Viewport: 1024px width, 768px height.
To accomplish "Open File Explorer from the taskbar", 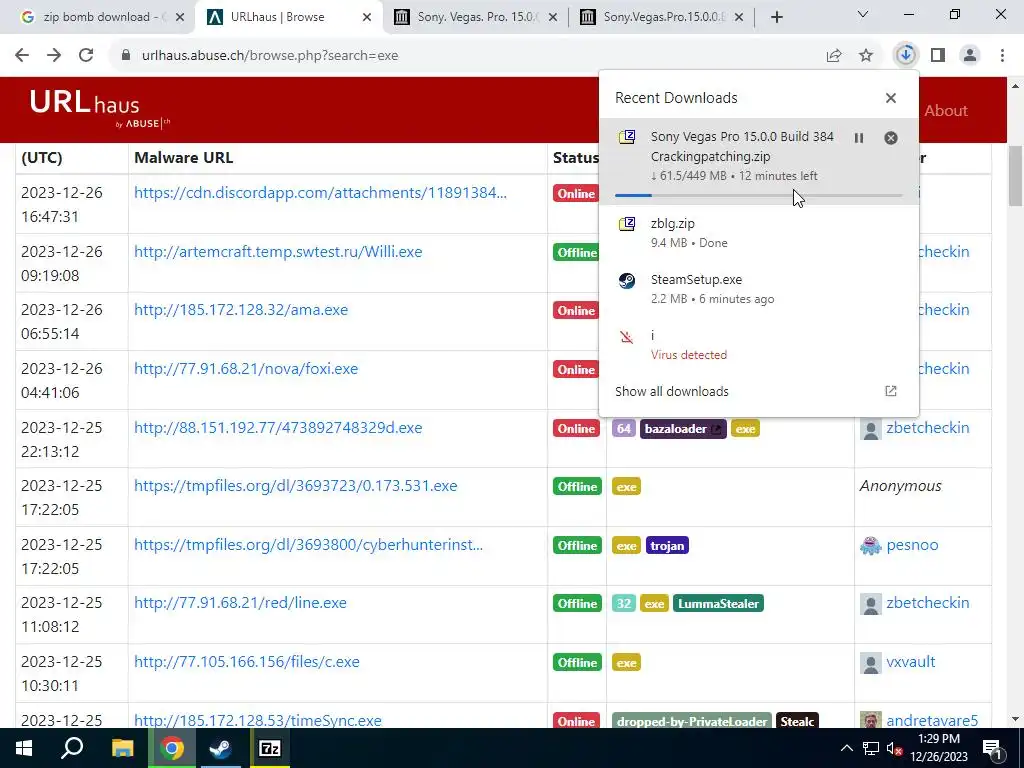I will click(x=122, y=748).
